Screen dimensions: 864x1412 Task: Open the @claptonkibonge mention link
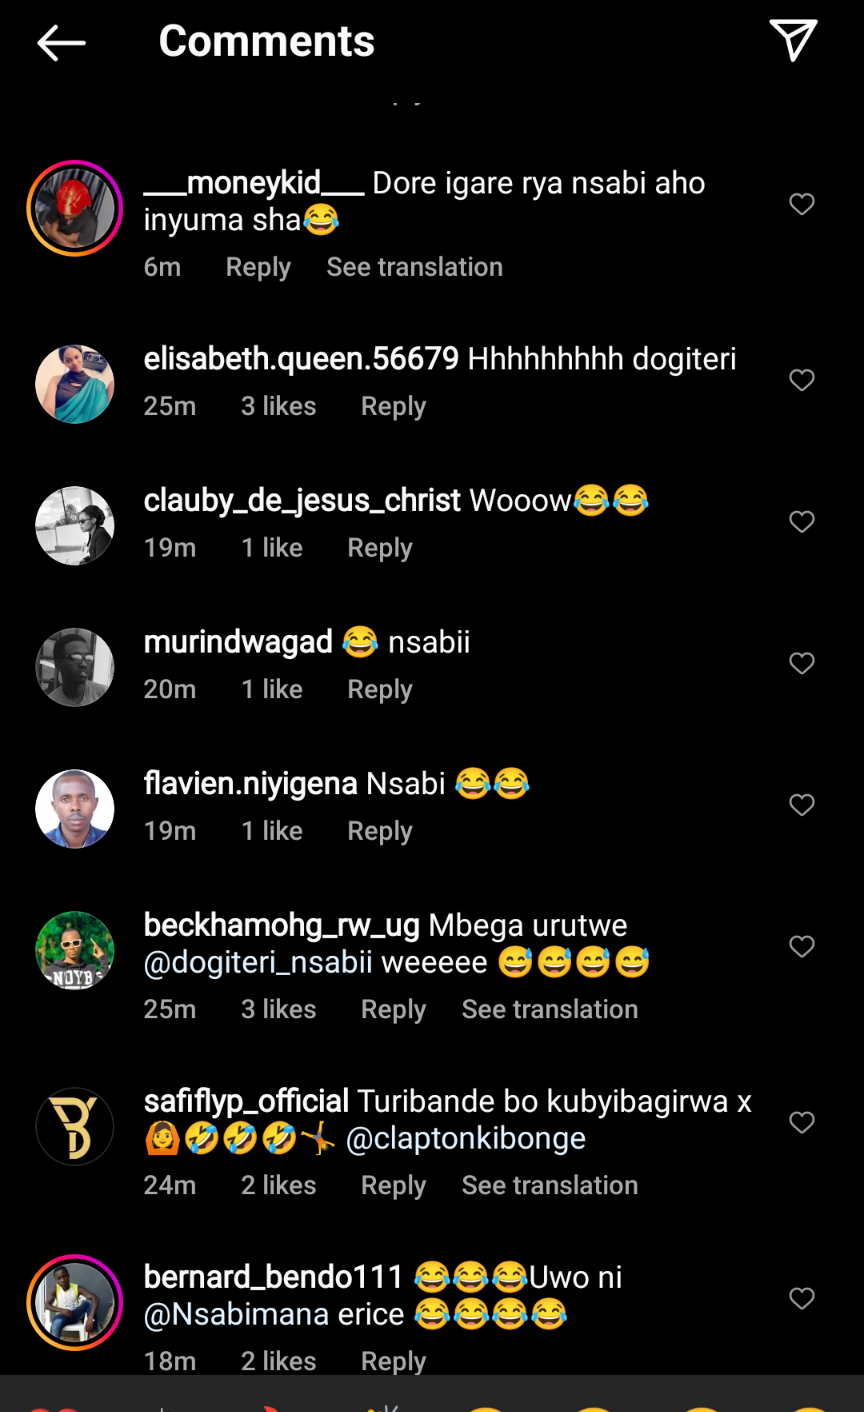pos(466,1139)
